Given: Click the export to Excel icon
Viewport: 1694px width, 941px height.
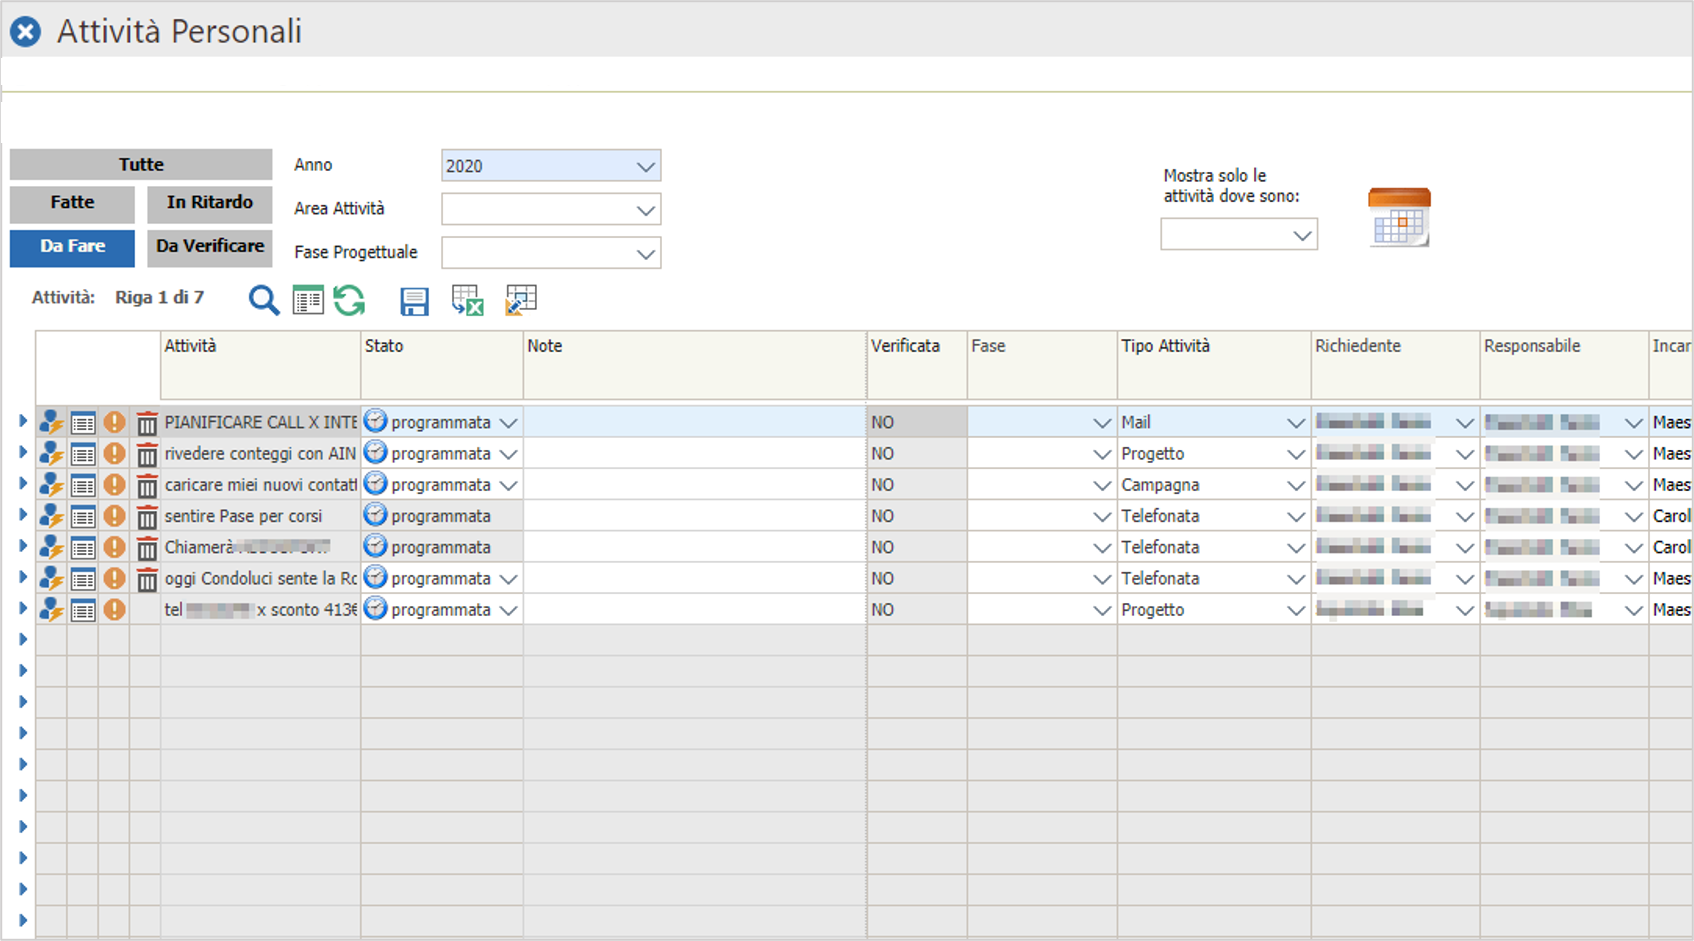Looking at the screenshot, I should 467,300.
